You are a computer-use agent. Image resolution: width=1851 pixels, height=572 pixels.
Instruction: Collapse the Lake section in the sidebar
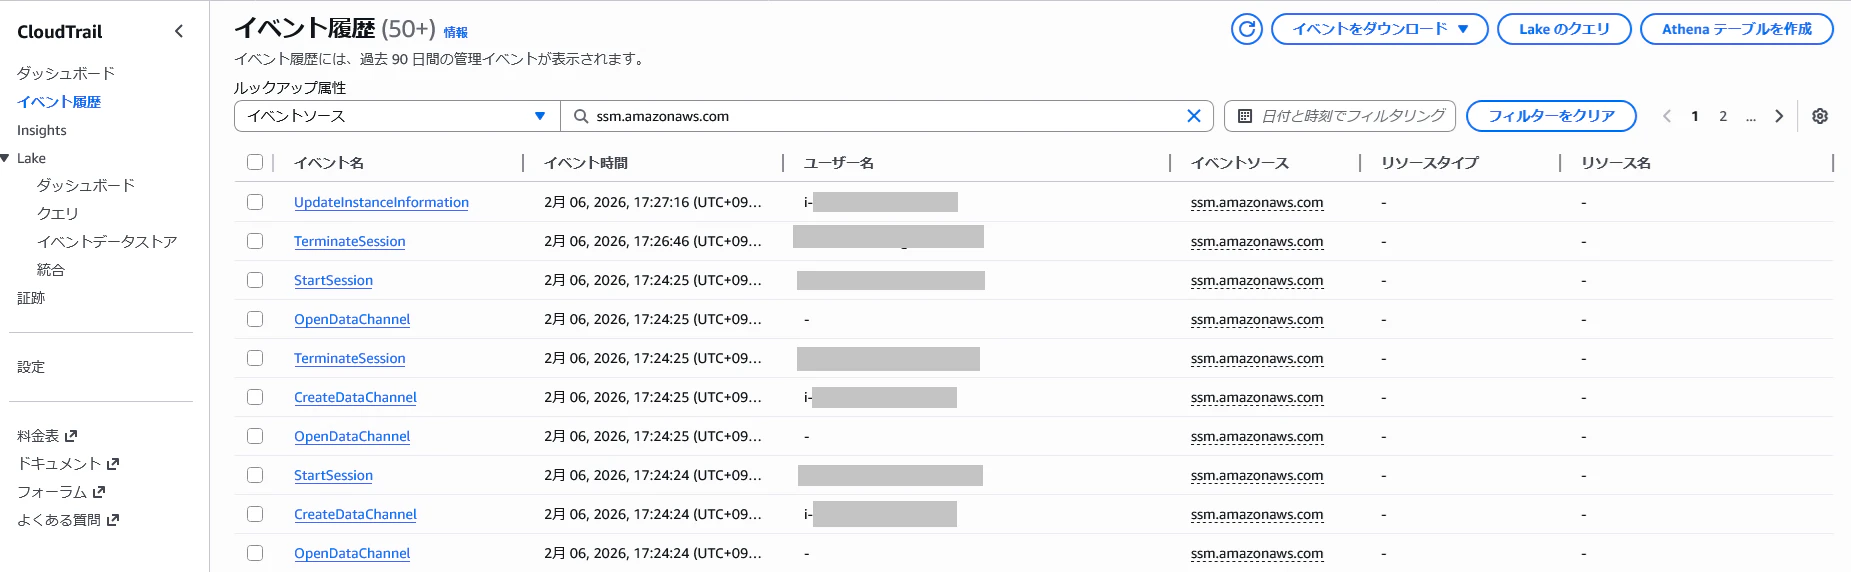point(6,158)
